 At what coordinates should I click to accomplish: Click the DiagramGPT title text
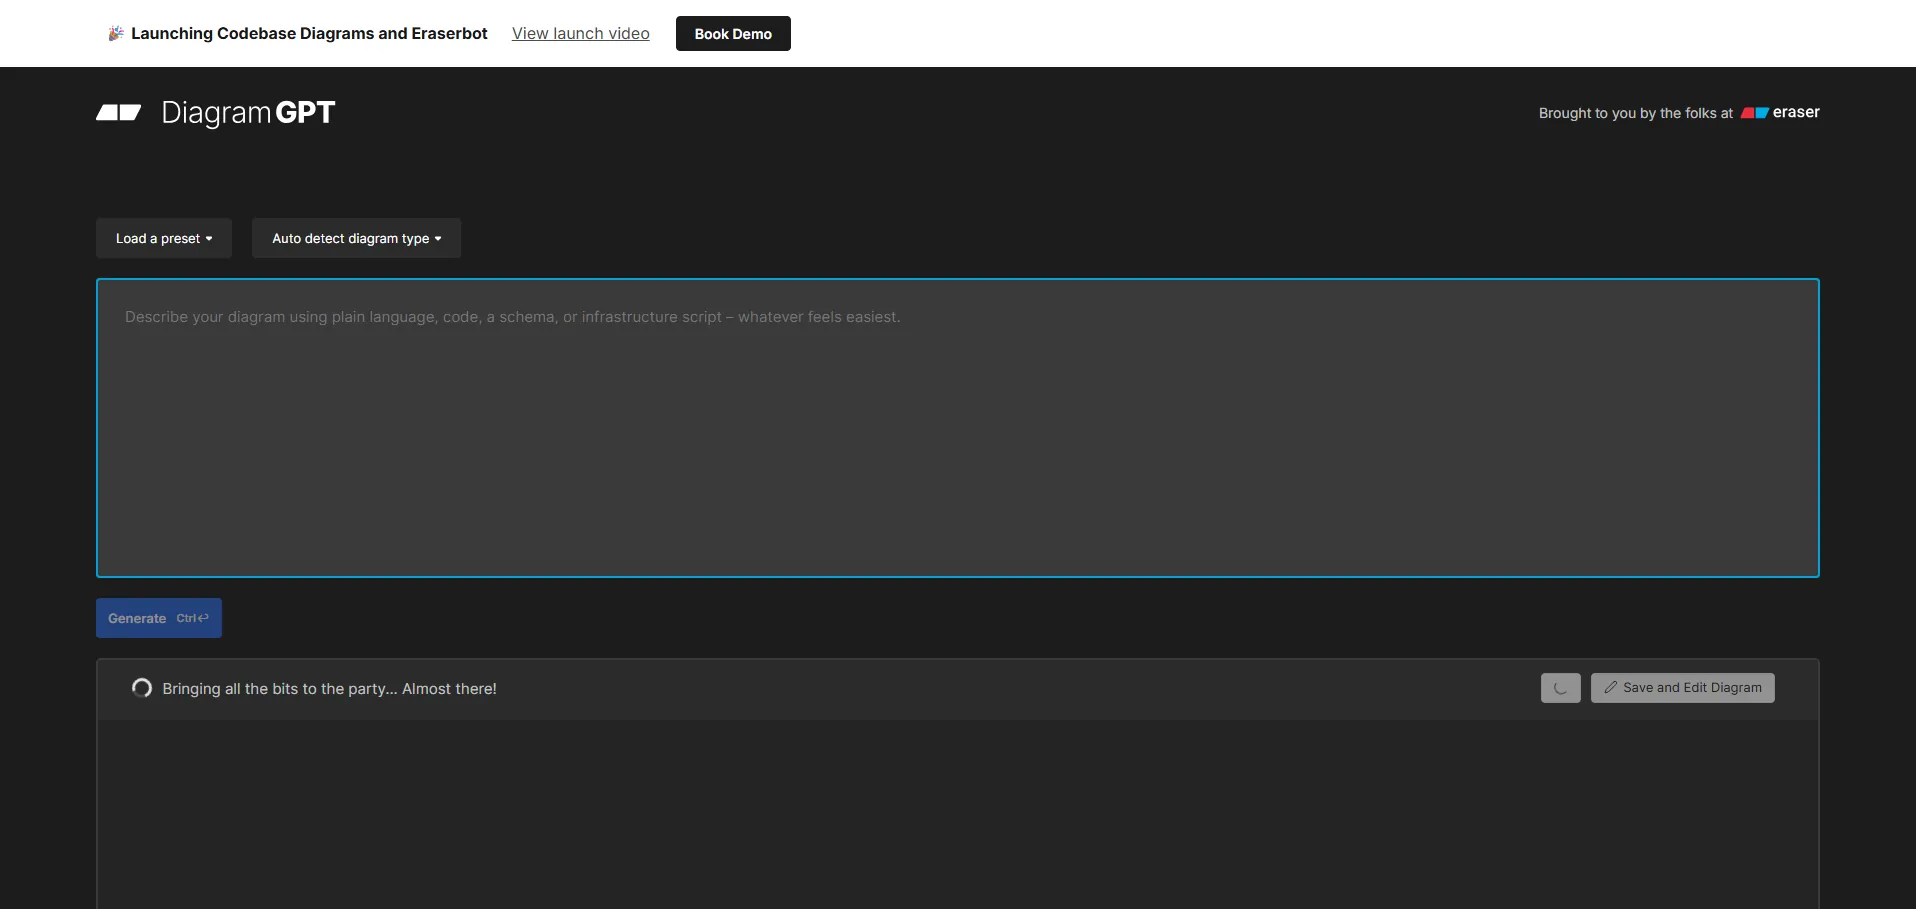point(248,113)
